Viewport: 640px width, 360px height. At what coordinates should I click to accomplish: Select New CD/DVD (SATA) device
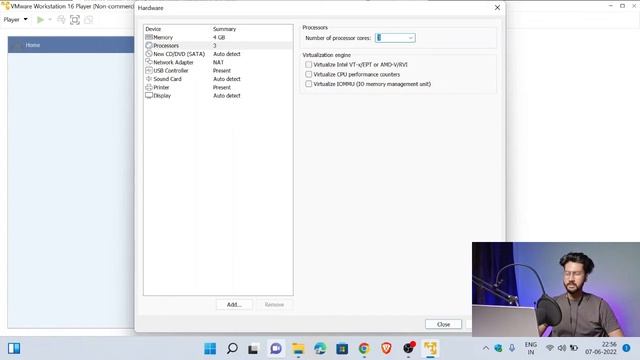tap(218, 54)
